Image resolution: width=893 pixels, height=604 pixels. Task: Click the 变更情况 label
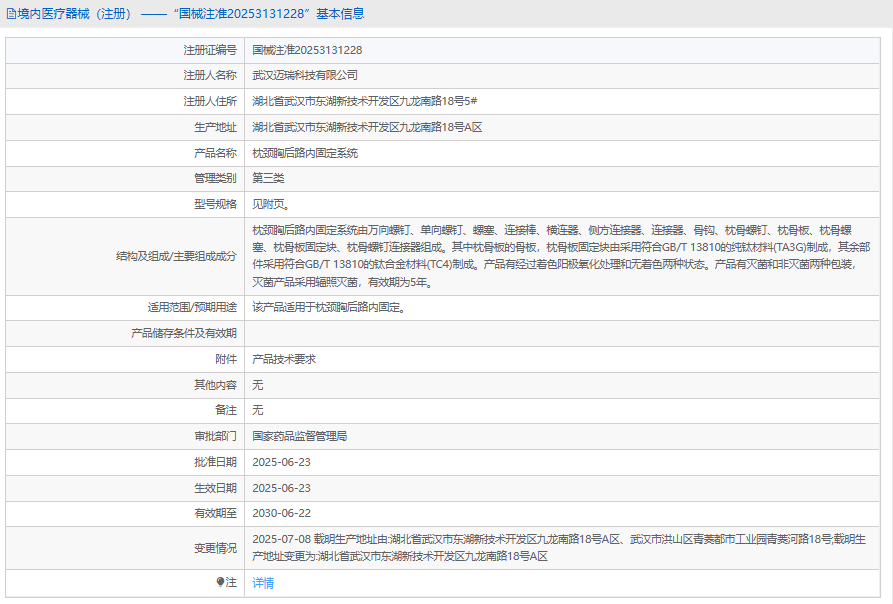215,548
